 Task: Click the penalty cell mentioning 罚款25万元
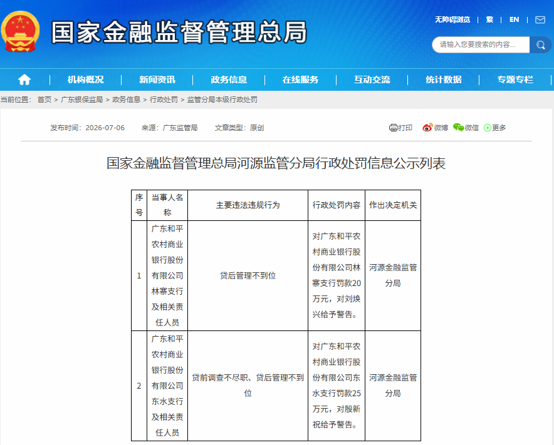336,386
